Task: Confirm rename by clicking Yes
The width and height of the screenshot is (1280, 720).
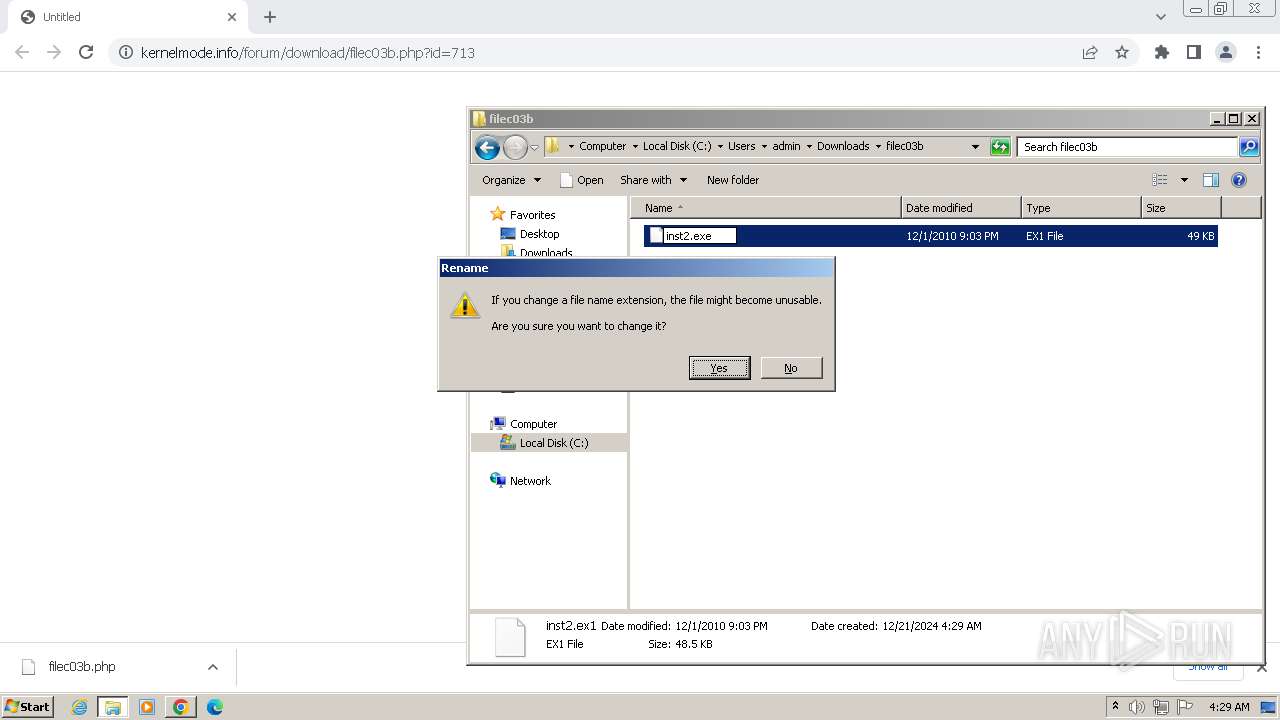Action: [719, 368]
